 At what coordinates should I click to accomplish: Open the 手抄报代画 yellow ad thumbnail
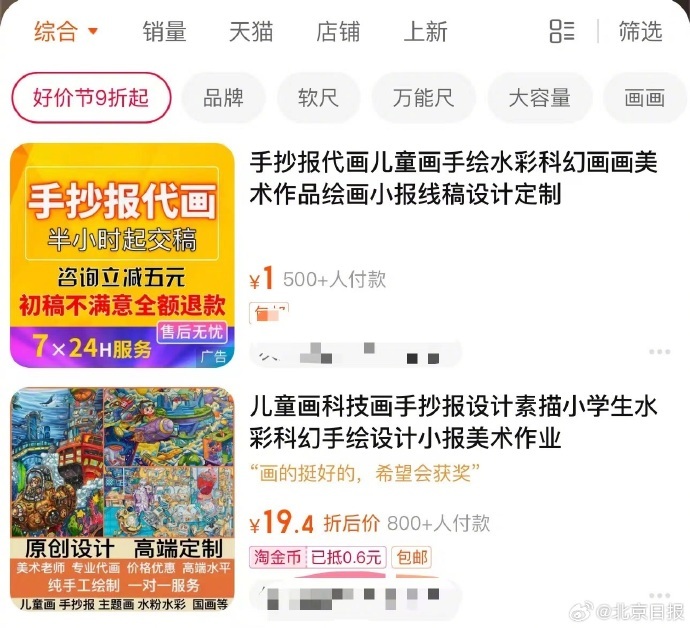click(122, 255)
